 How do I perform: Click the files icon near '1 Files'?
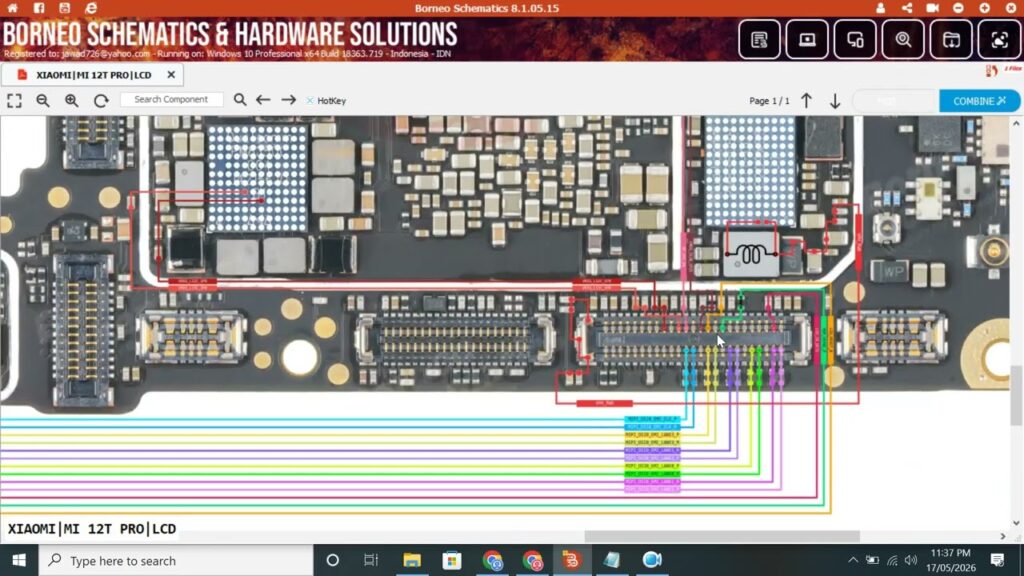pyautogui.click(x=992, y=71)
